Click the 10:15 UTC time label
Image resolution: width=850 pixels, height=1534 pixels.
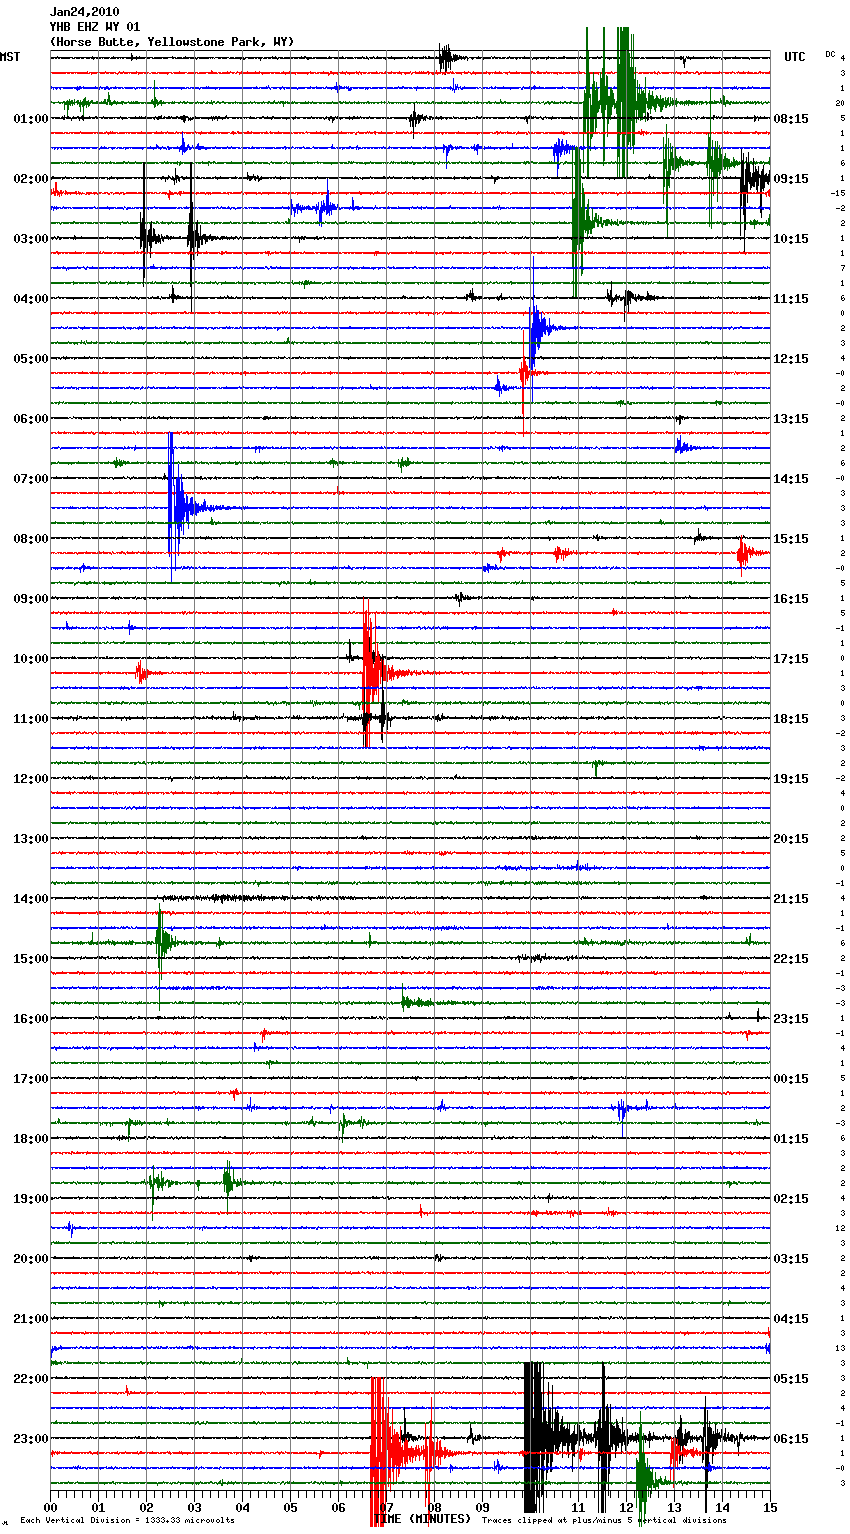point(791,239)
